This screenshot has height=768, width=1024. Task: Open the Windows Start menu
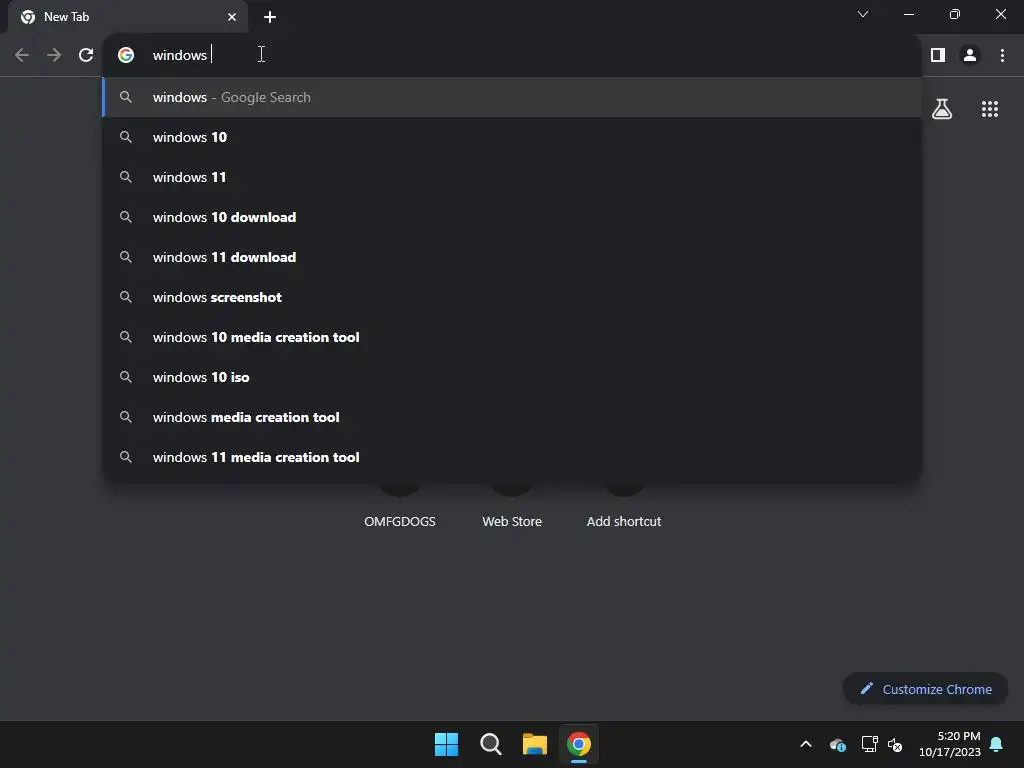coord(447,744)
